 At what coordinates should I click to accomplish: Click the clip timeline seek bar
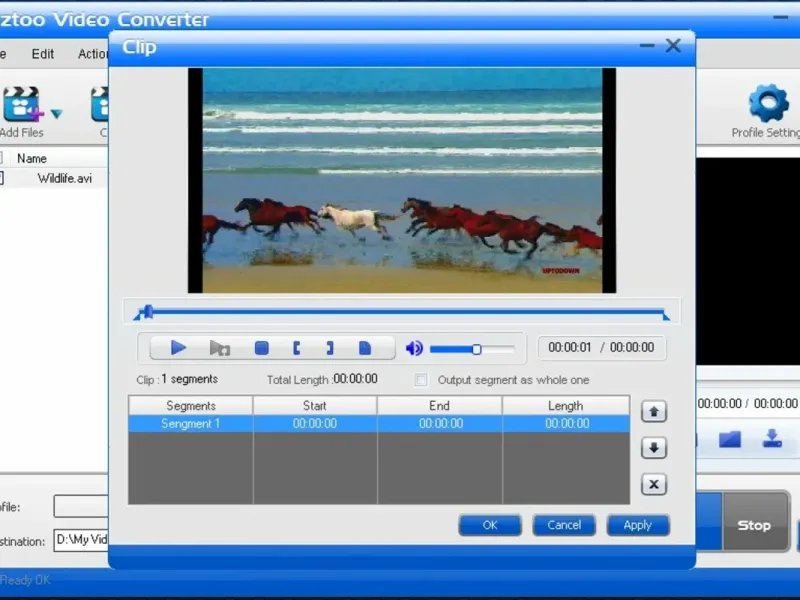(x=402, y=312)
